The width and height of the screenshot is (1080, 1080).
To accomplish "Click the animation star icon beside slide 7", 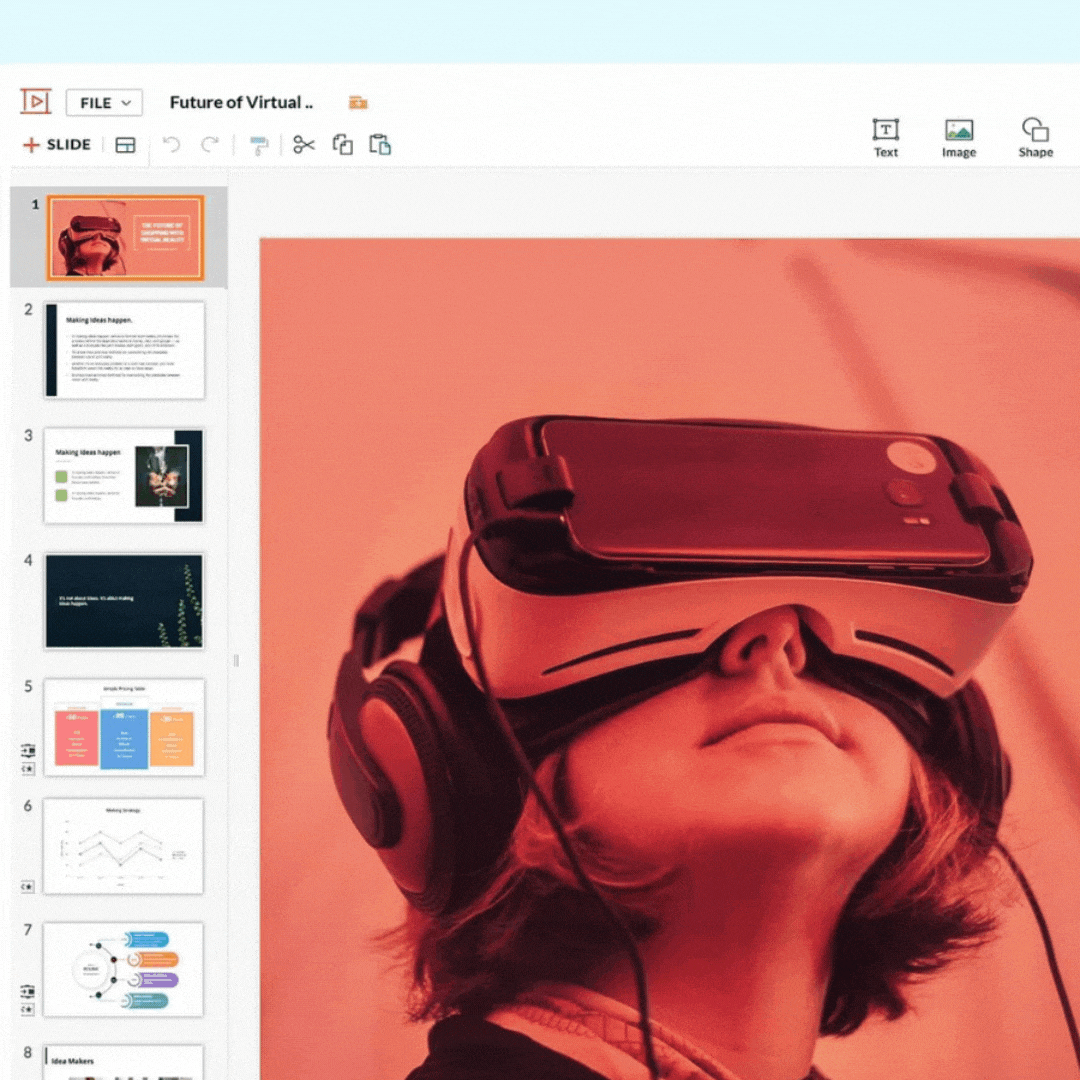I will (28, 1009).
